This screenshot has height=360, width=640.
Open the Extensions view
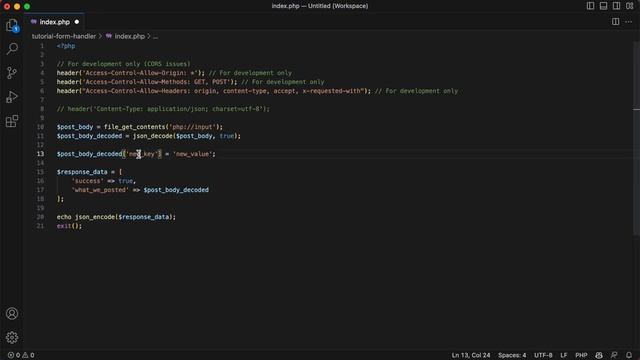[x=12, y=121]
